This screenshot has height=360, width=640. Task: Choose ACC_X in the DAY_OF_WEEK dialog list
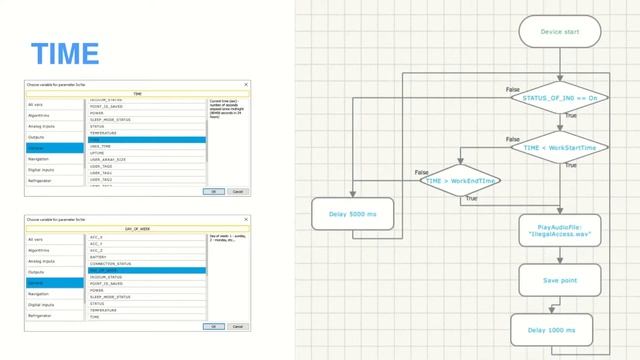(147, 237)
